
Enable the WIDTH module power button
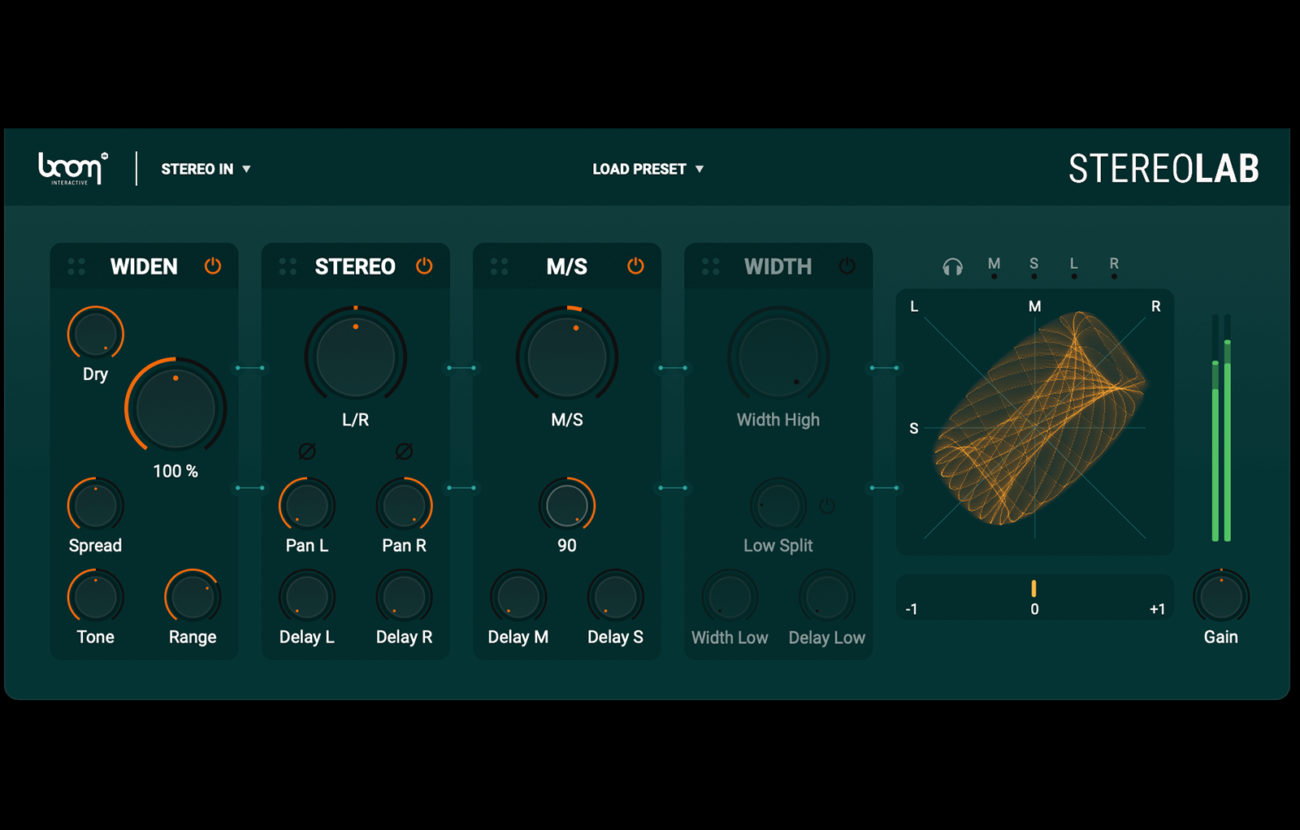point(847,266)
